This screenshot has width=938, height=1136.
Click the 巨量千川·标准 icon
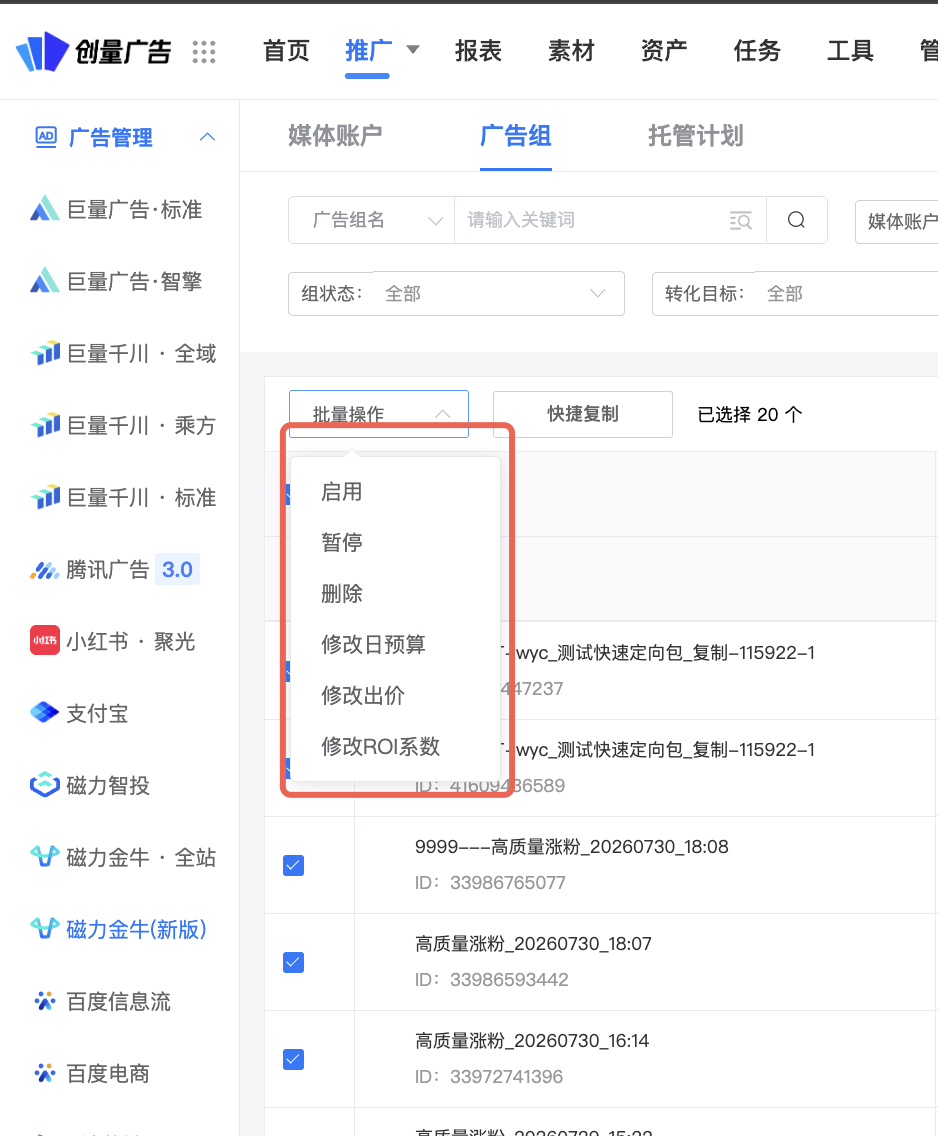(45, 497)
